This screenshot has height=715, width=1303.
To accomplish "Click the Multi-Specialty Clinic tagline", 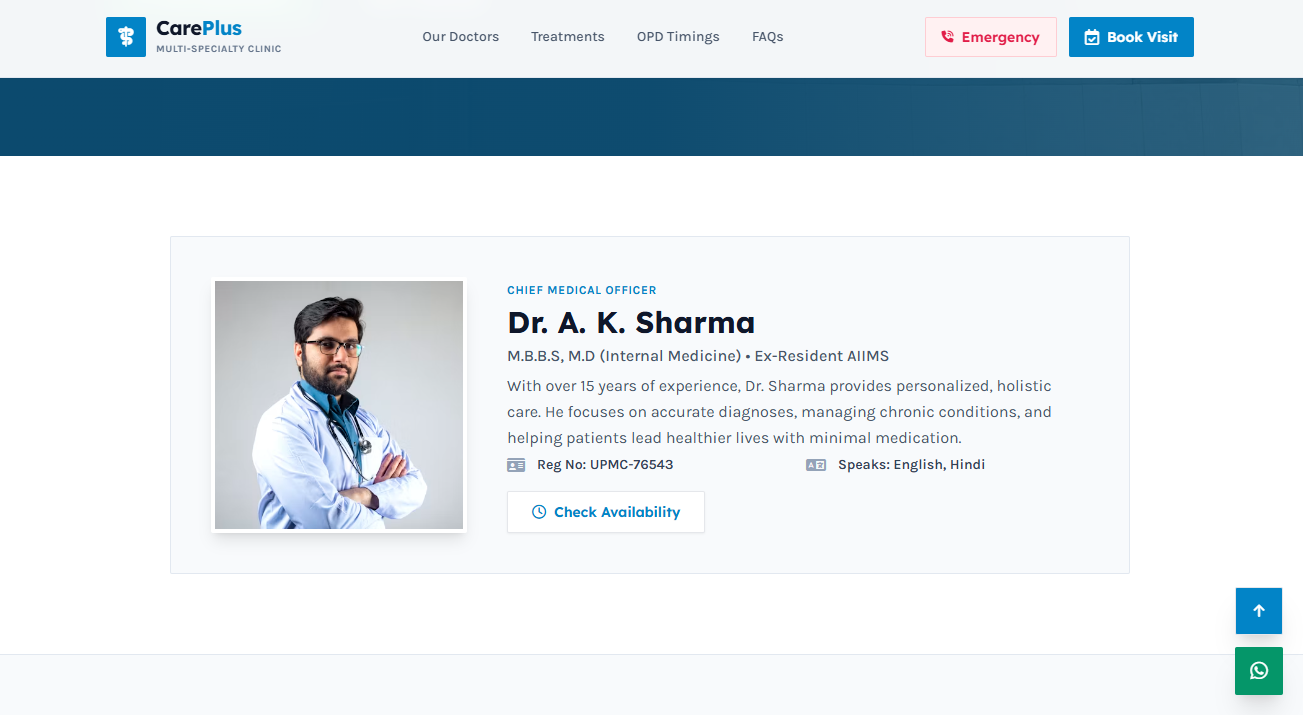I will (219, 49).
